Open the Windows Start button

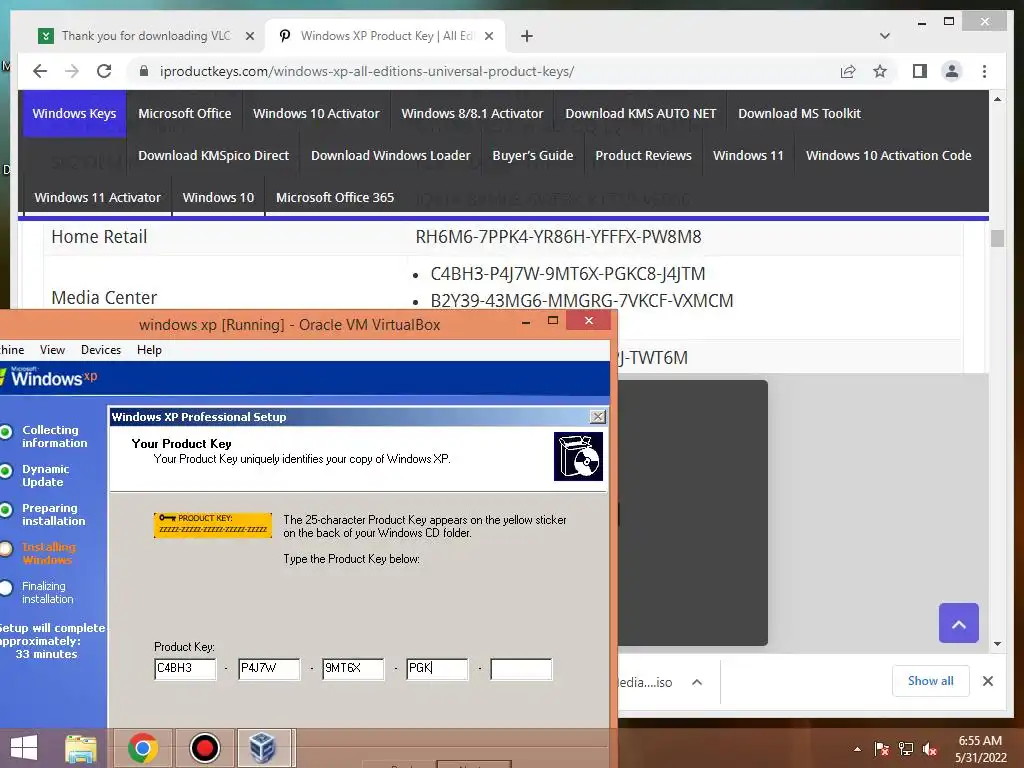pos(24,748)
